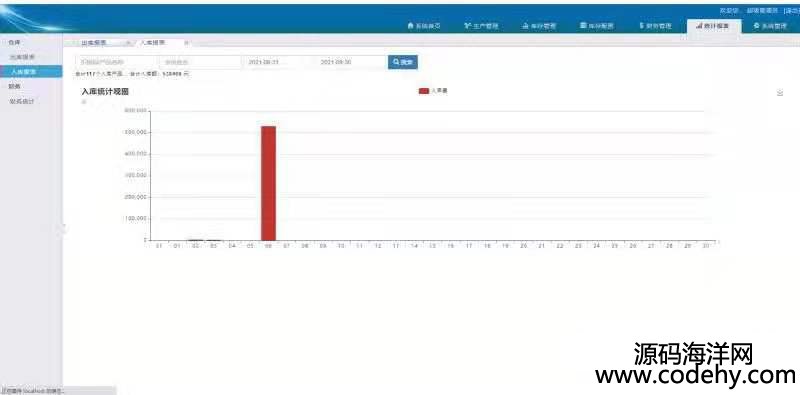Click the home icon in the top navigation
The image size is (800, 395).
410,26
